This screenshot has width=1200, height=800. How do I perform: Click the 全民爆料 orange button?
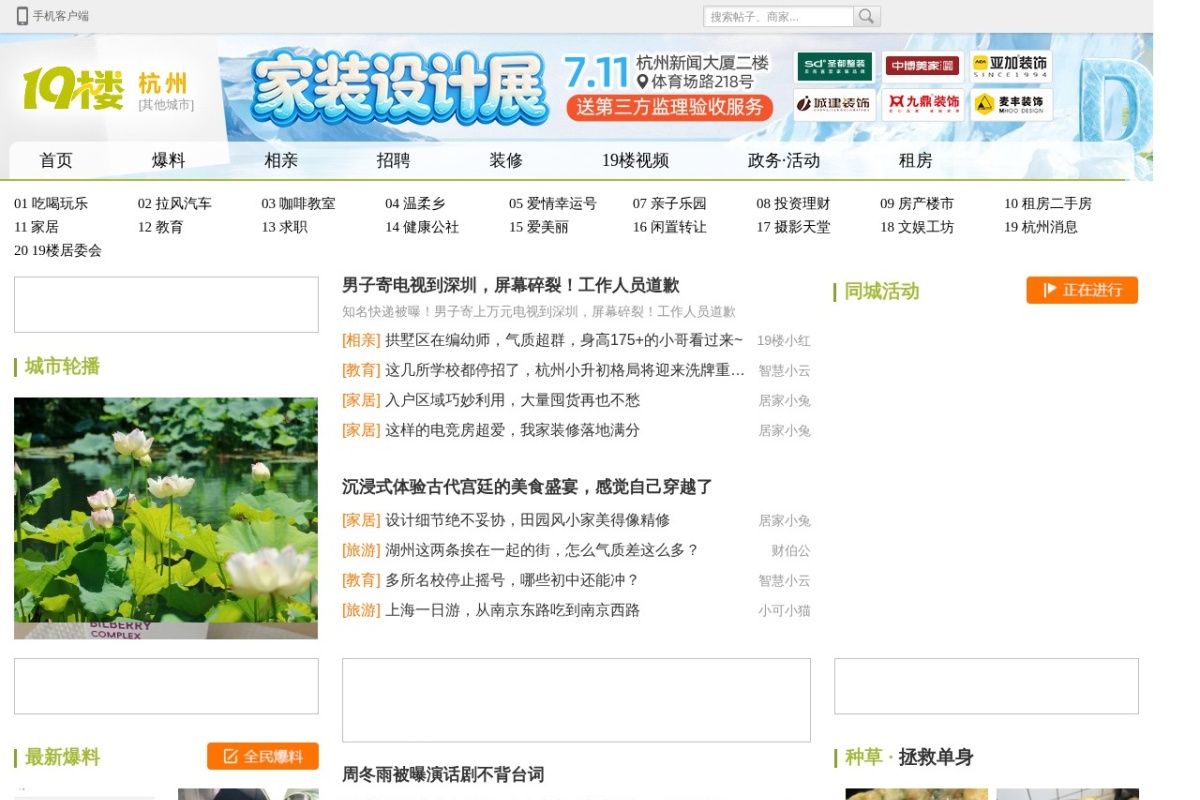263,756
